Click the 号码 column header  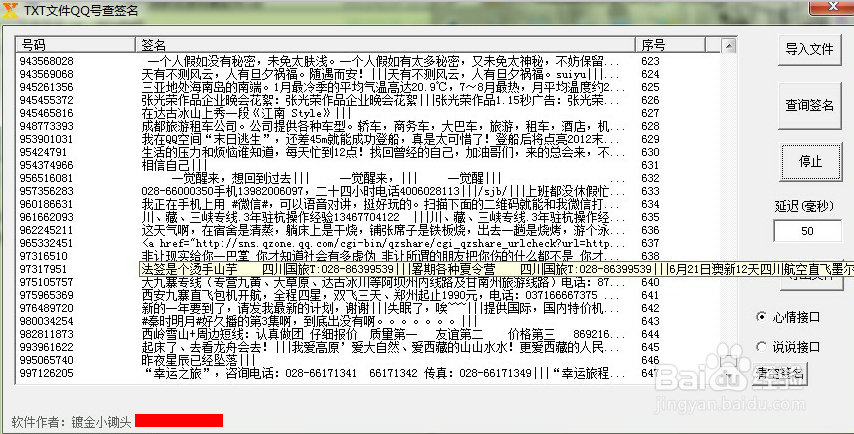75,45
